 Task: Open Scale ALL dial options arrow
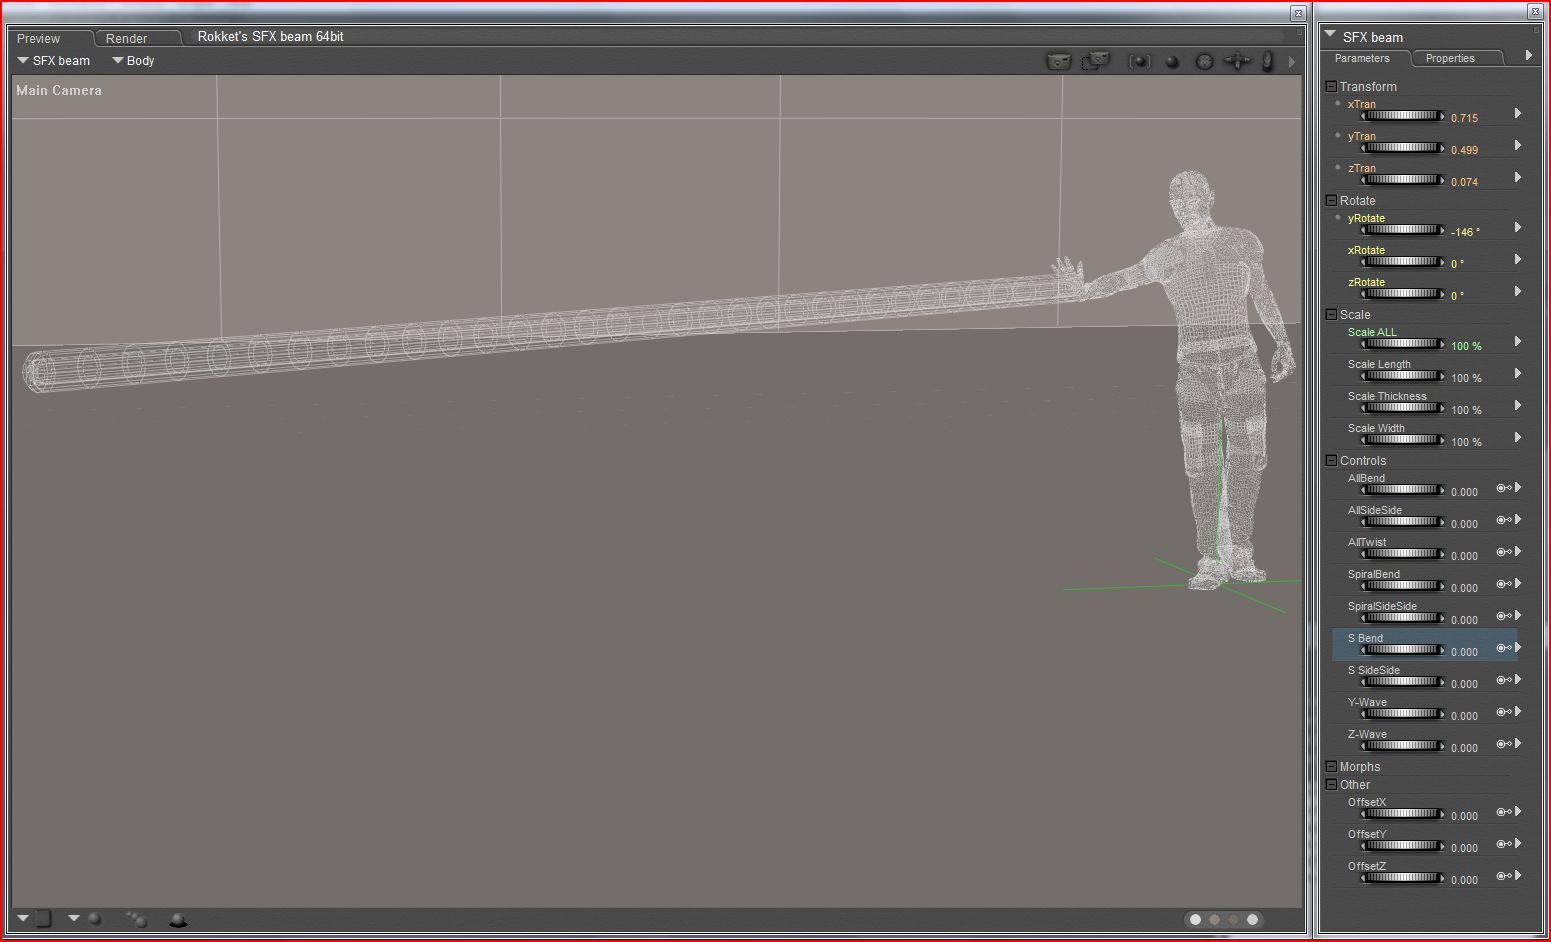[1518, 341]
